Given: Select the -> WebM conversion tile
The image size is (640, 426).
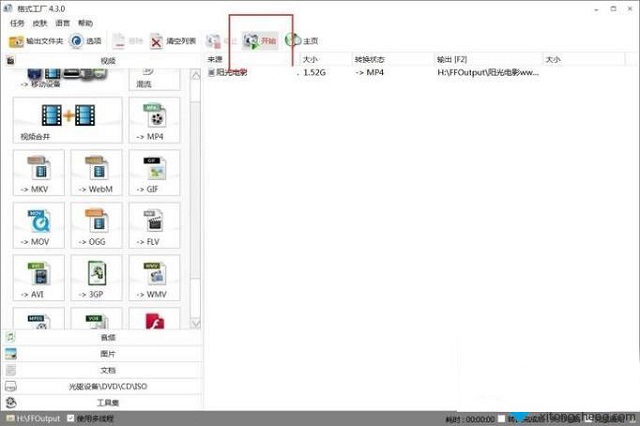Looking at the screenshot, I should tap(96, 172).
